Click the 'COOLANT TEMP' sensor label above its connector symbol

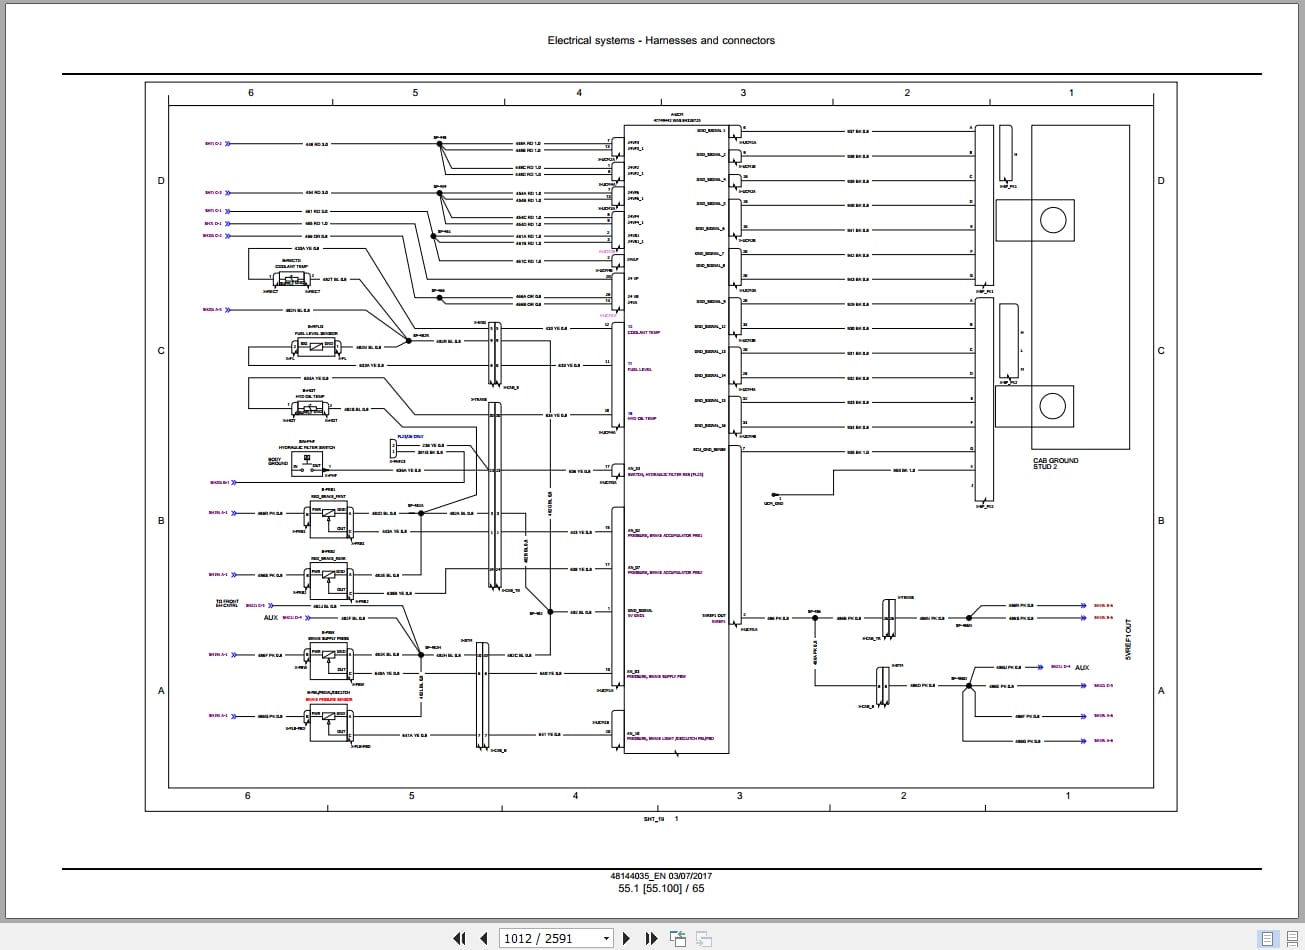tap(289, 267)
